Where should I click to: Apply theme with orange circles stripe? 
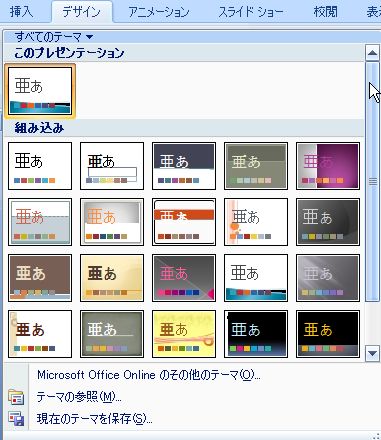(256, 222)
